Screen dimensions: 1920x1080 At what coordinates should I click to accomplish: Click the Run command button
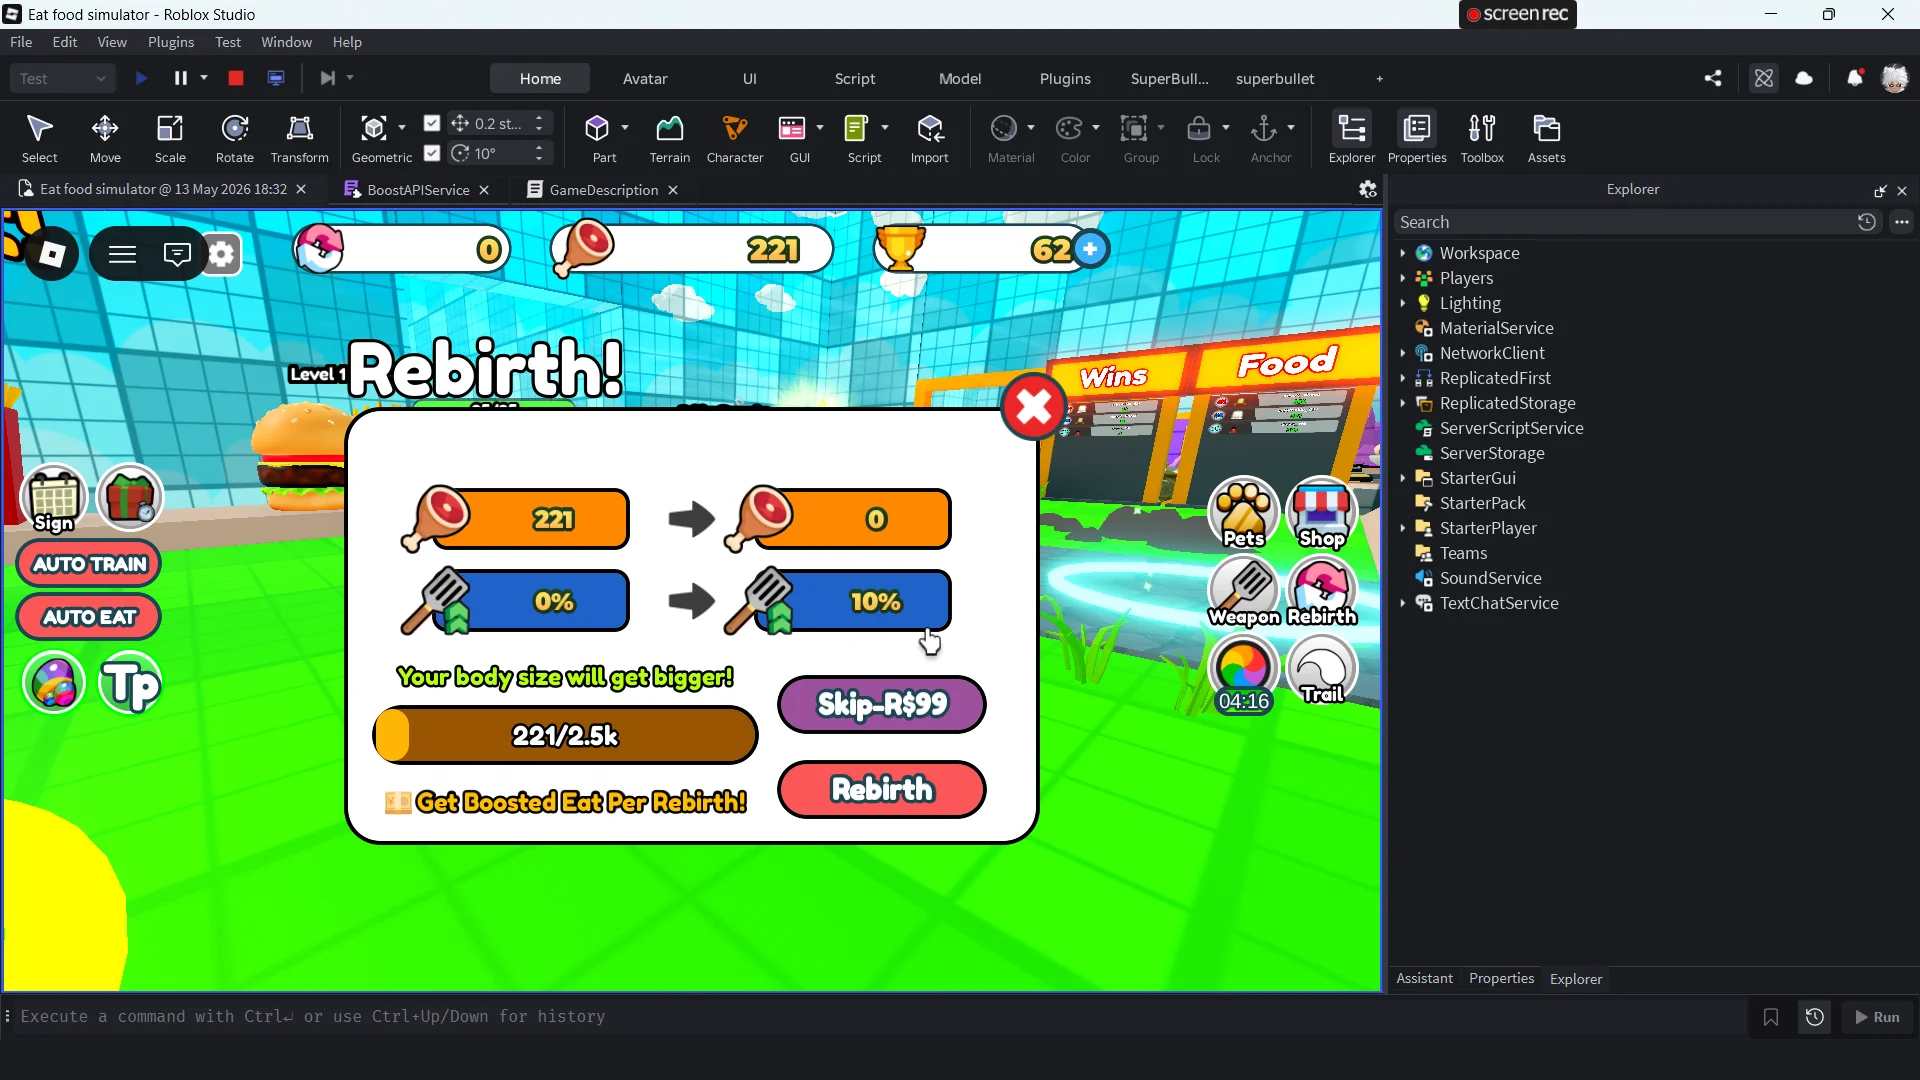tap(1877, 1017)
